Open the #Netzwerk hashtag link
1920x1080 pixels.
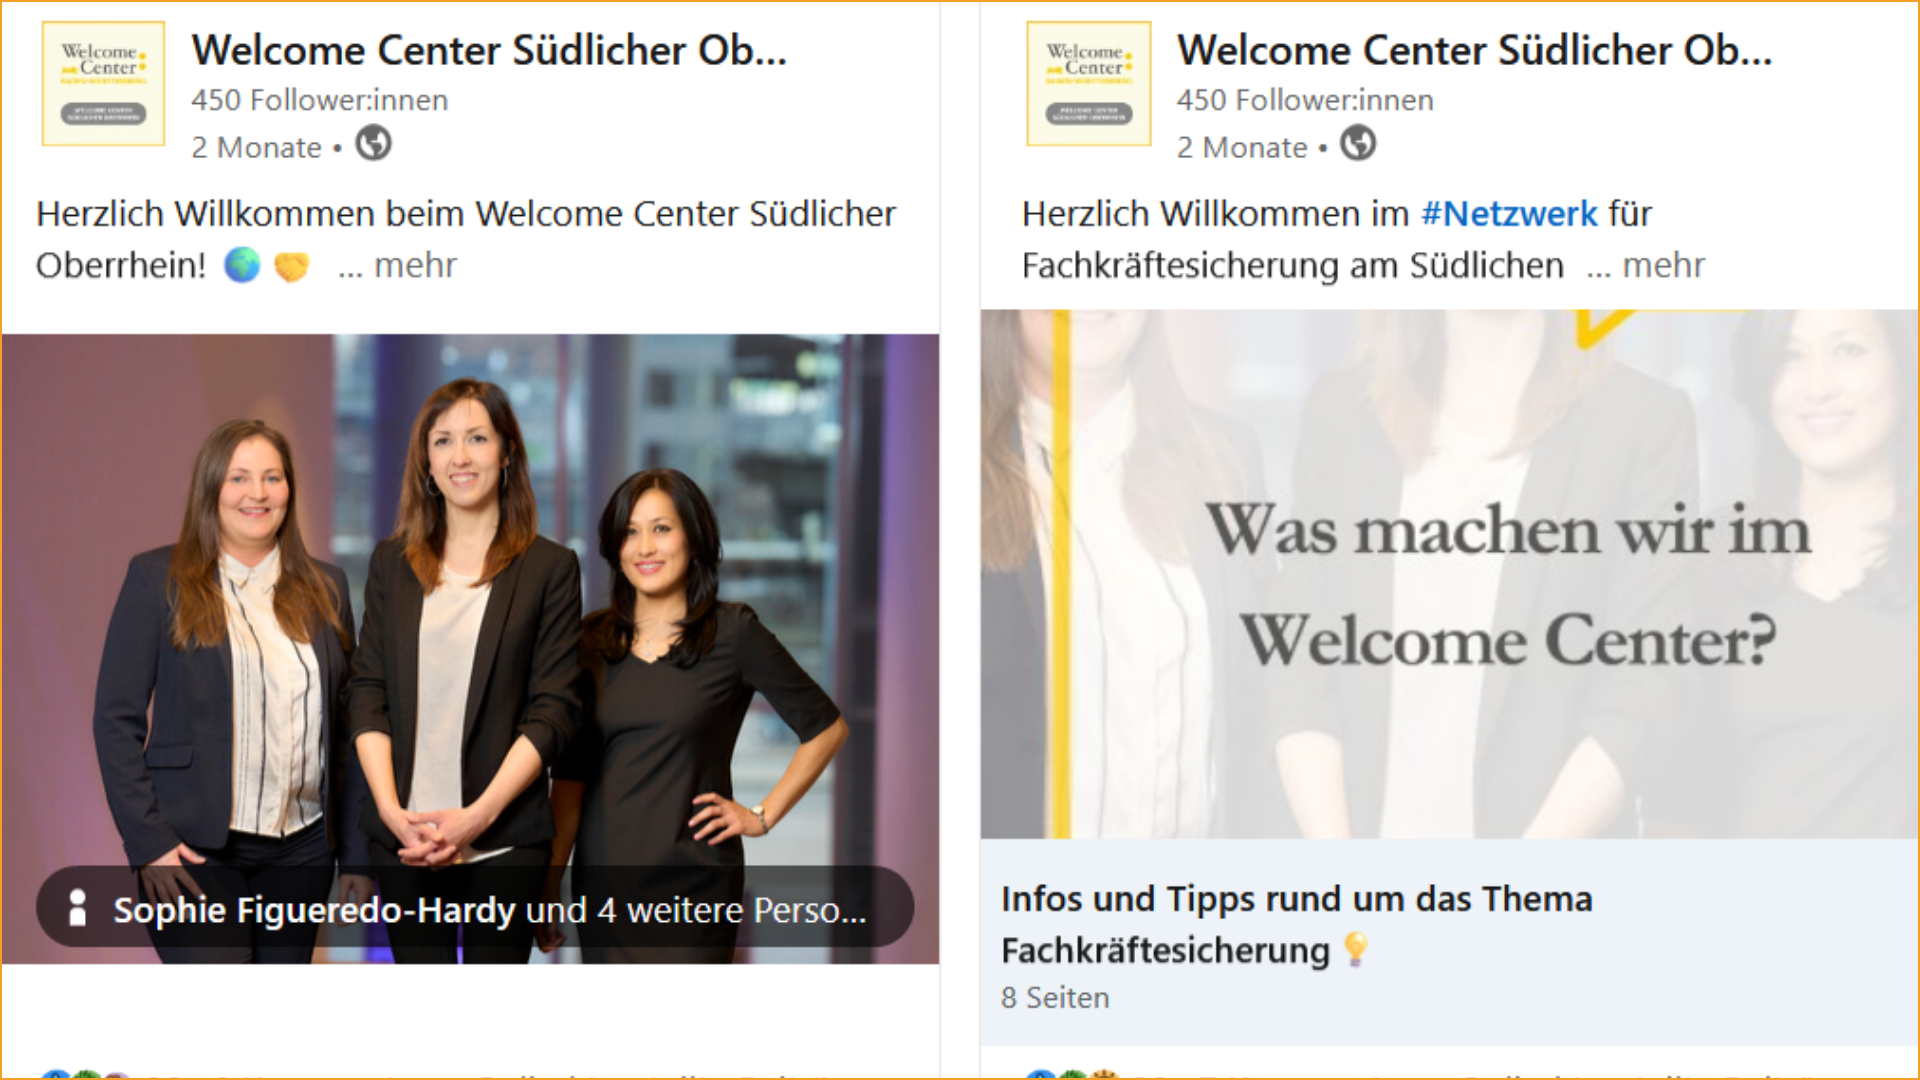(x=1509, y=214)
